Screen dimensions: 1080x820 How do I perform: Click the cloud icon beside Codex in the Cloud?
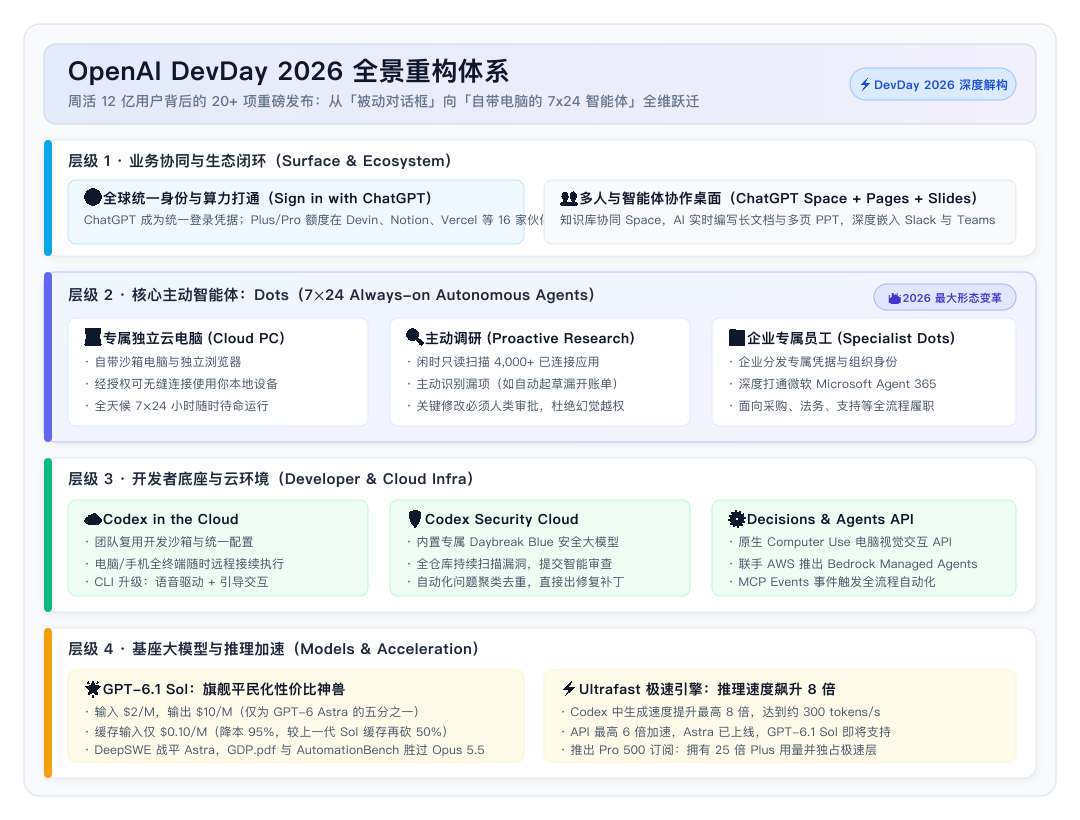point(93,519)
